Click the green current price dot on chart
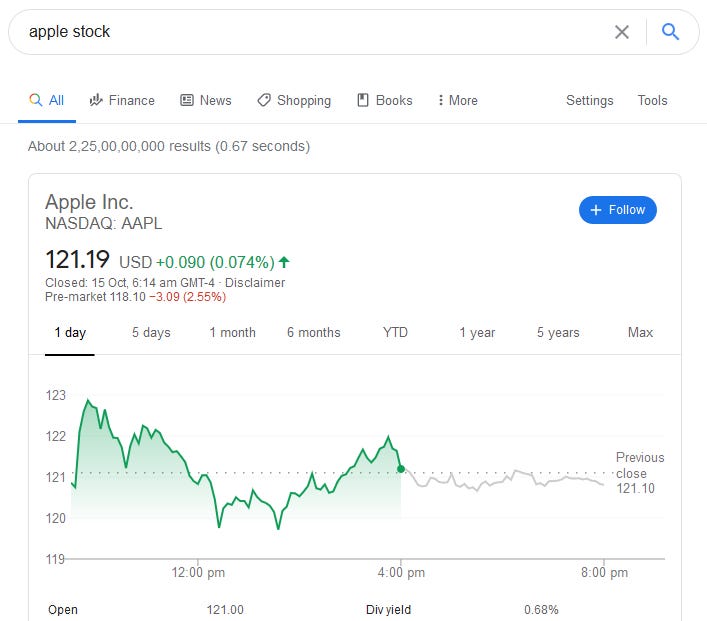This screenshot has height=621, width=707. click(401, 469)
